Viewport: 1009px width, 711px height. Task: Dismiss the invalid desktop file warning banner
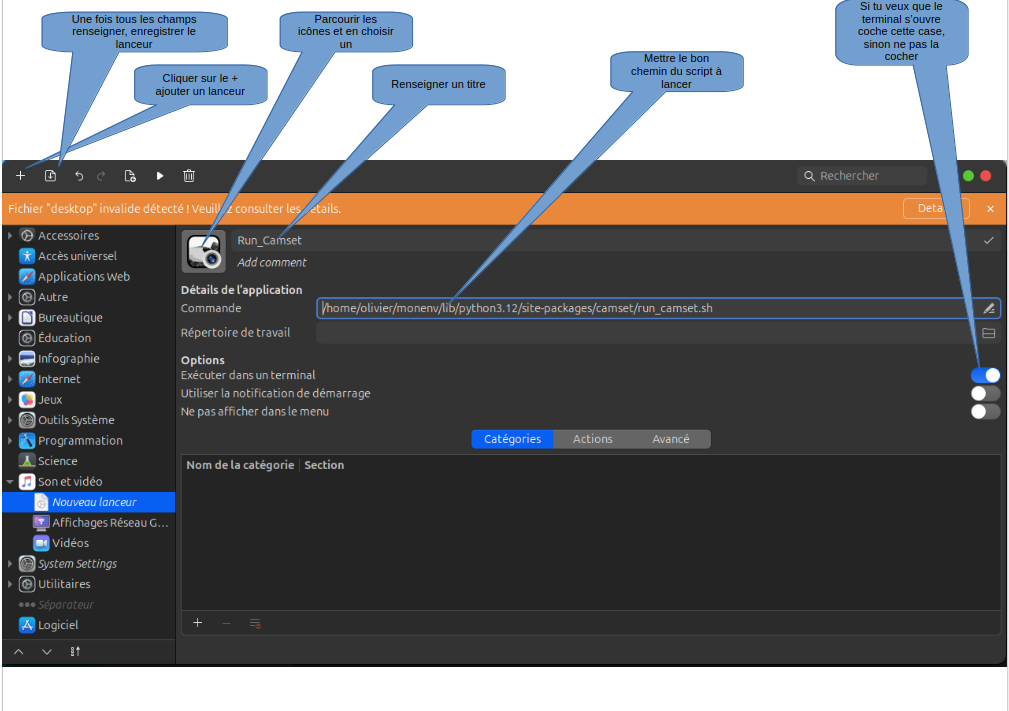click(x=990, y=208)
